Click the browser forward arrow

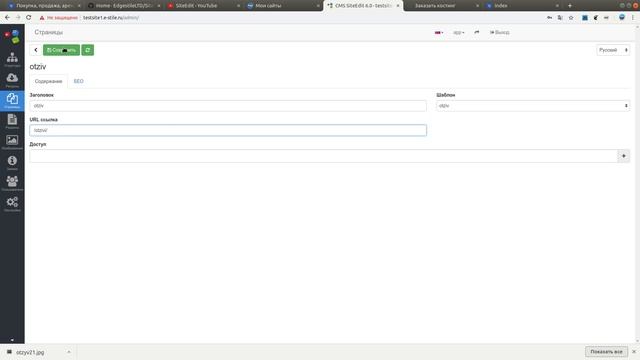(18, 18)
